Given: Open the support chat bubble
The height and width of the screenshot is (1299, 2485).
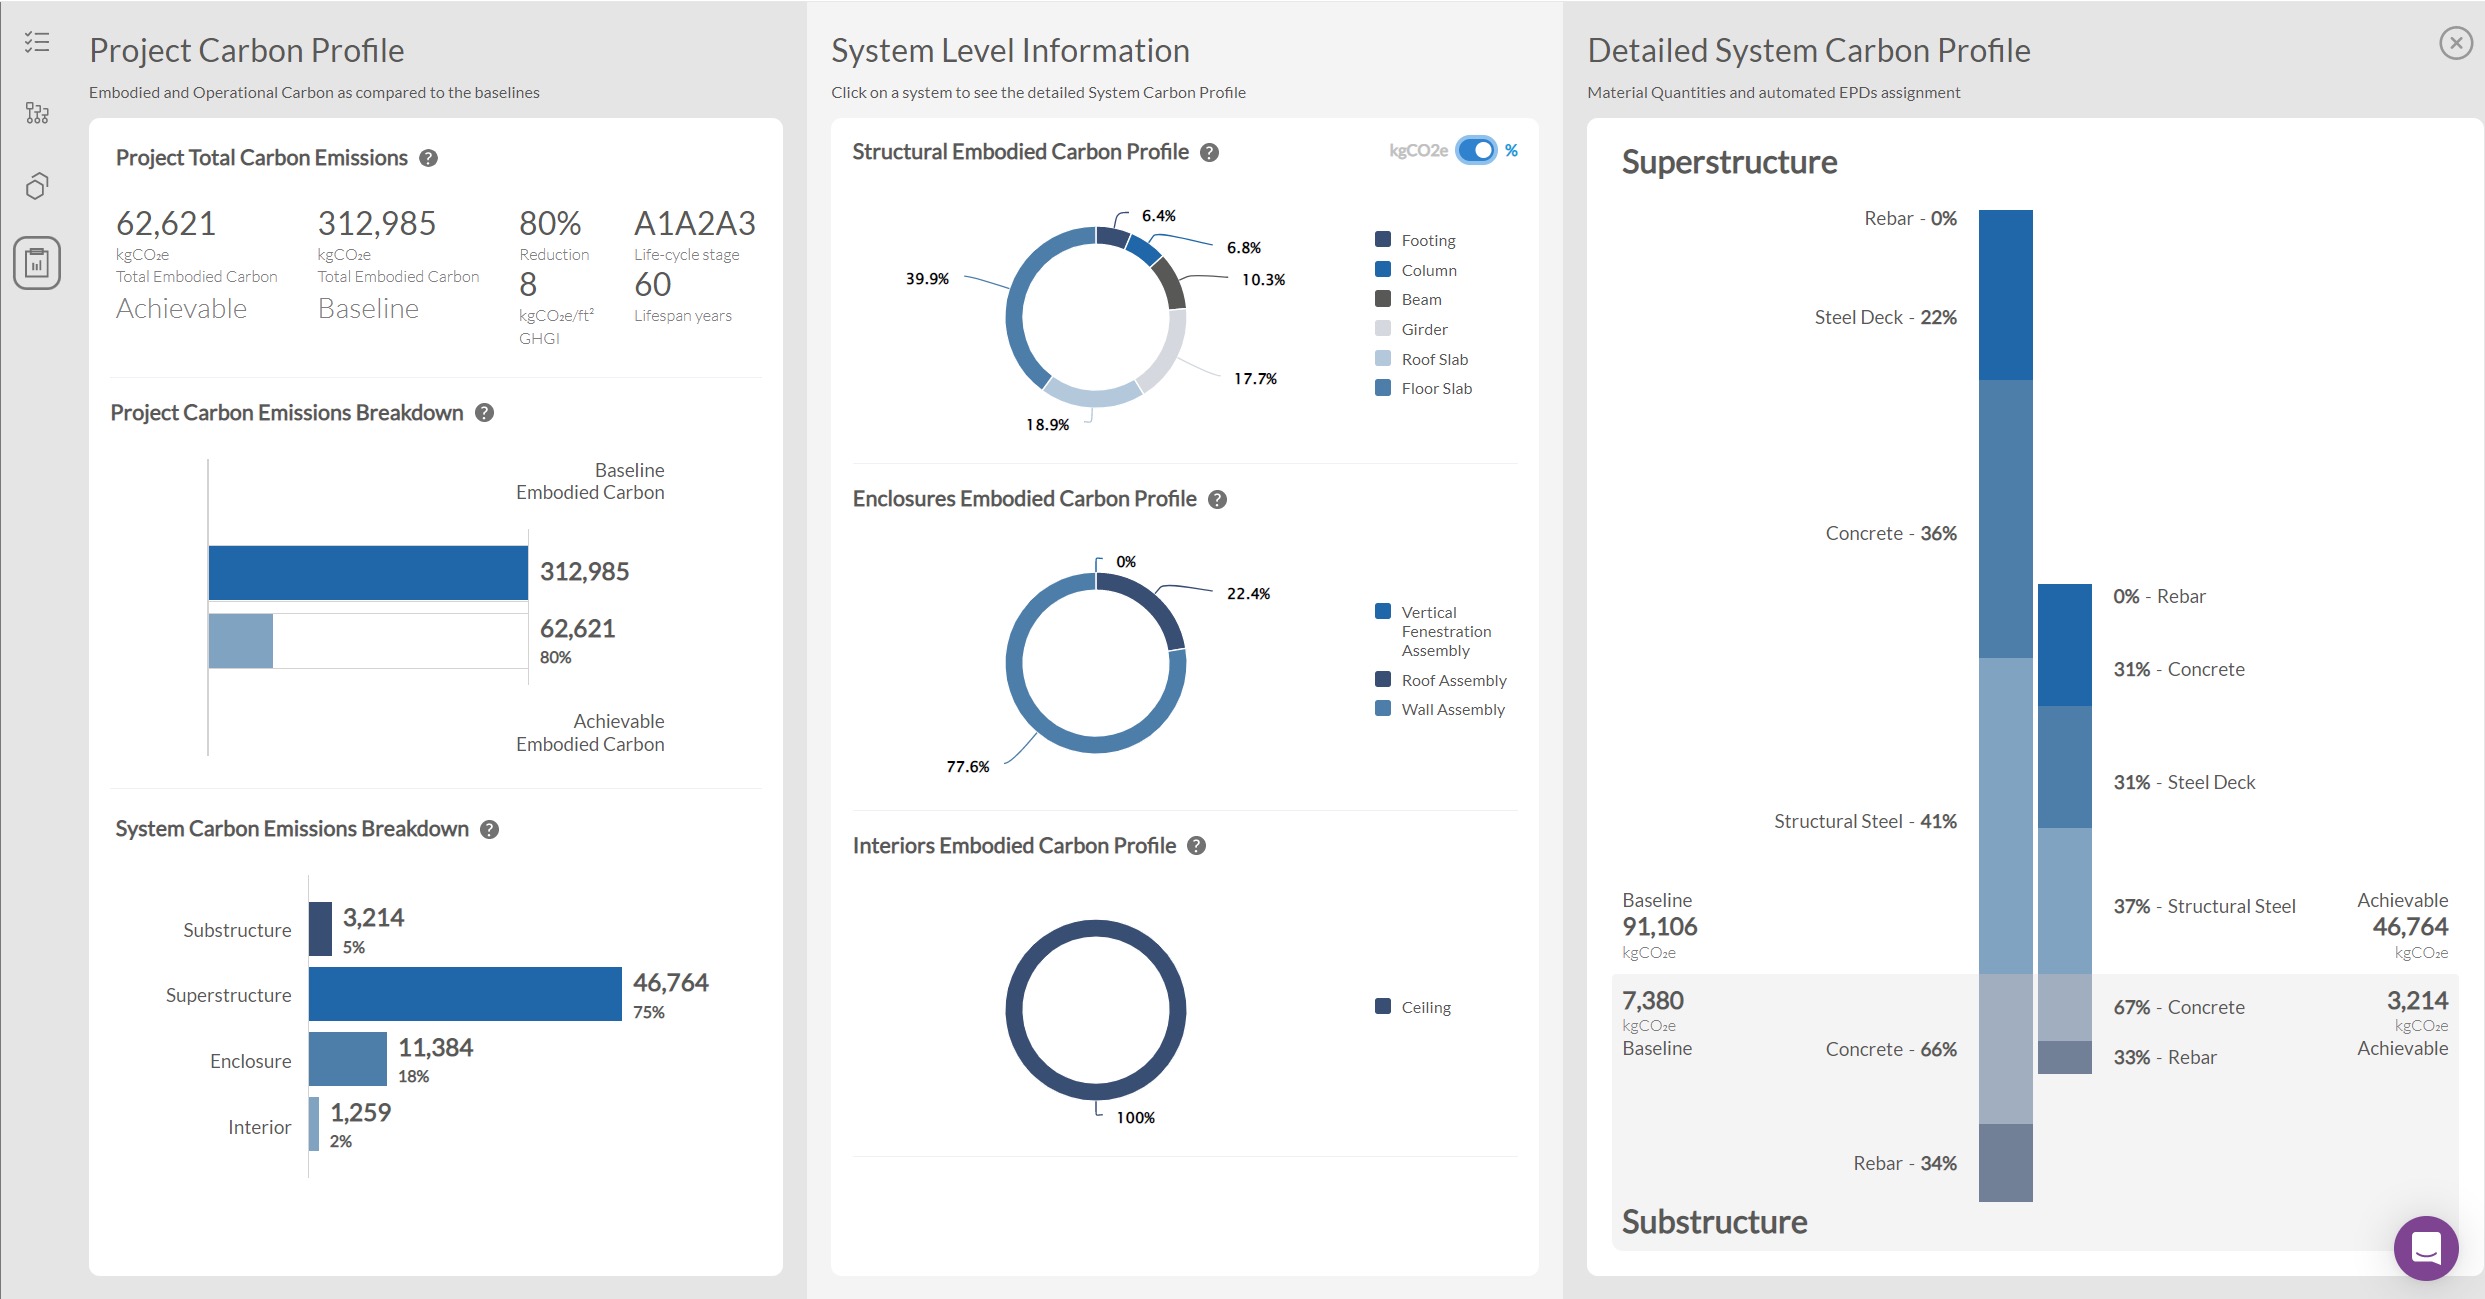Looking at the screenshot, I should [x=2424, y=1248].
